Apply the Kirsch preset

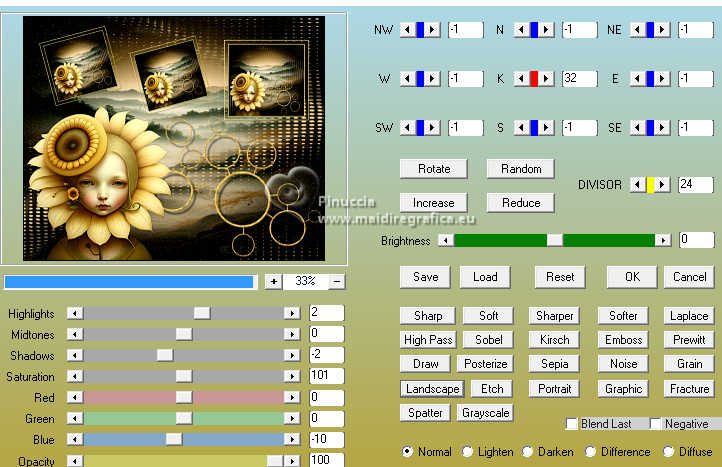[x=554, y=340]
